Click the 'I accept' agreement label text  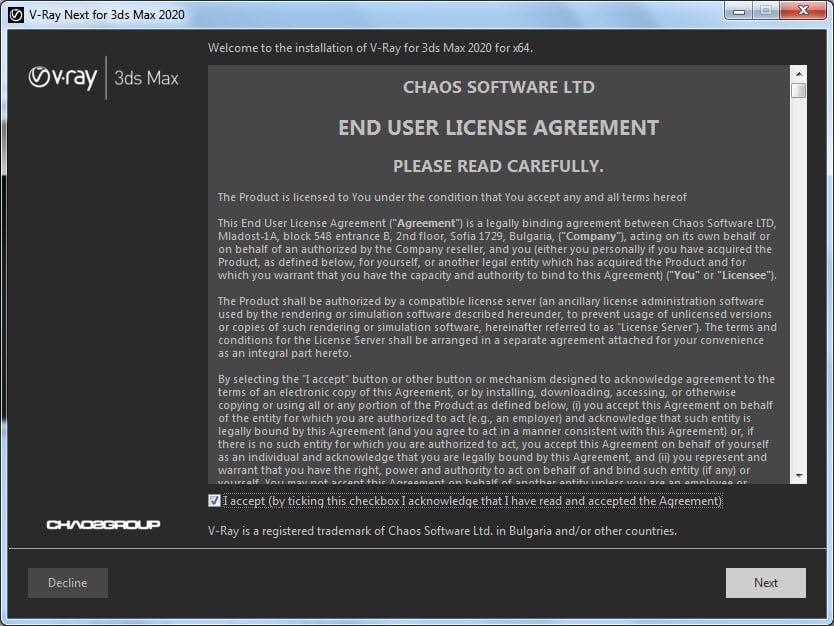[x=472, y=501]
